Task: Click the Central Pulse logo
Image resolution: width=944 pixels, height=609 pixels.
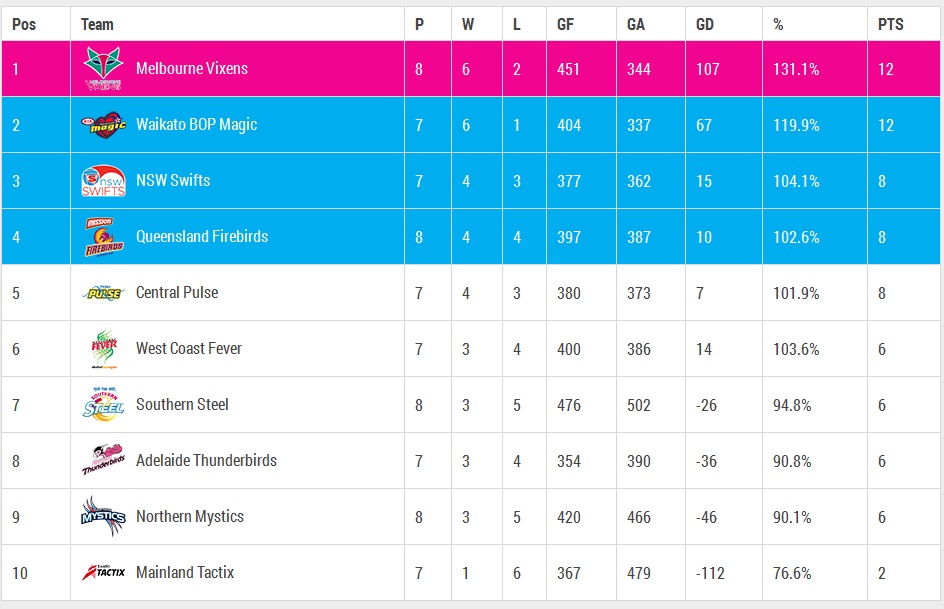Action: tap(103, 293)
